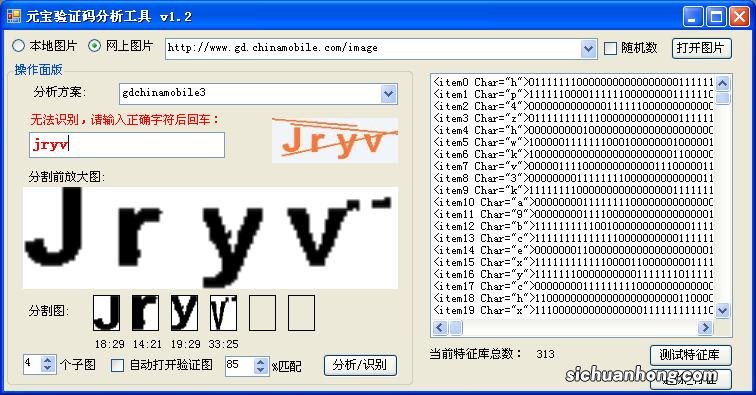Select the item8 Char="3" row
The image size is (756, 395).
tap(573, 178)
